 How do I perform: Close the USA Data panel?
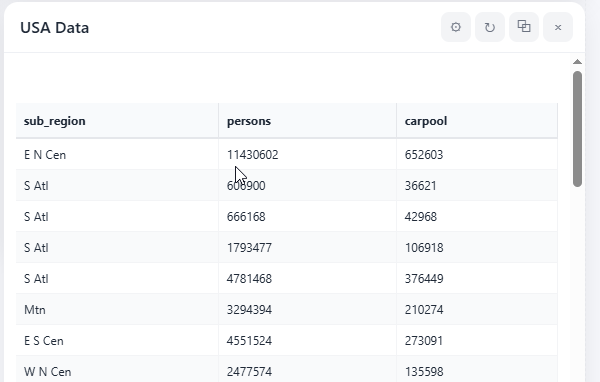pyautogui.click(x=558, y=27)
